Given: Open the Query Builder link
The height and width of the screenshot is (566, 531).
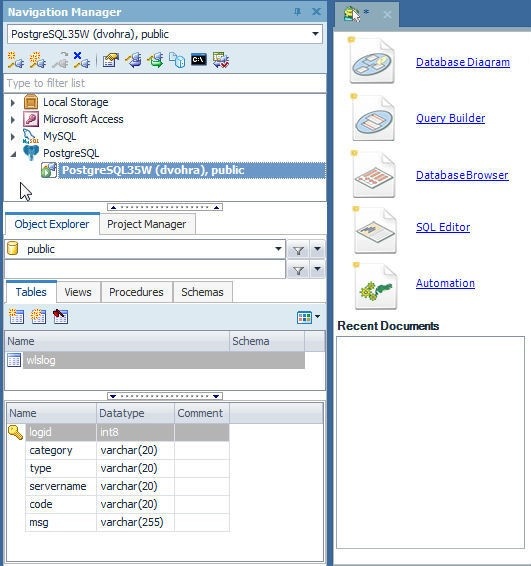Looking at the screenshot, I should click(x=451, y=118).
